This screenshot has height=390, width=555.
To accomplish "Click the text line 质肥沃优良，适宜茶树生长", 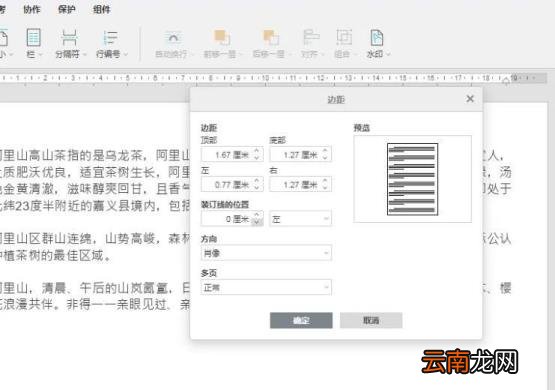I will coord(95,172).
